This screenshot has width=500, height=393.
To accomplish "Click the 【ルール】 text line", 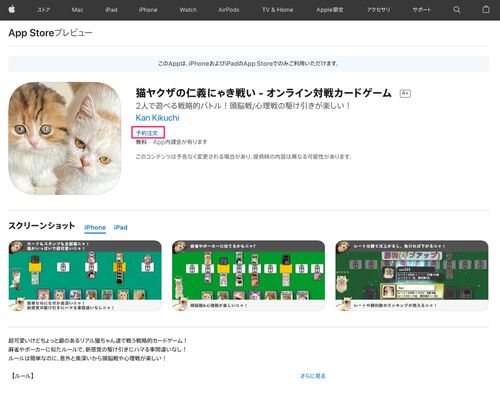I will click(22, 376).
